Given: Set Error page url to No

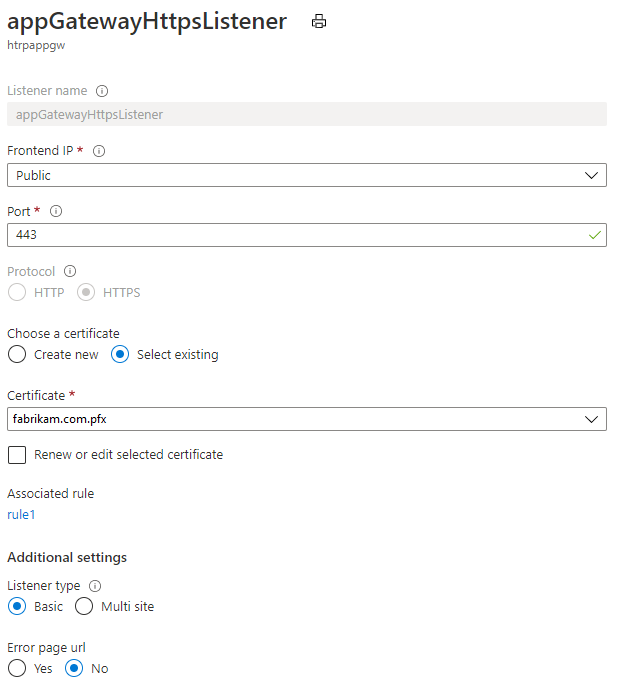Looking at the screenshot, I should (x=75, y=668).
